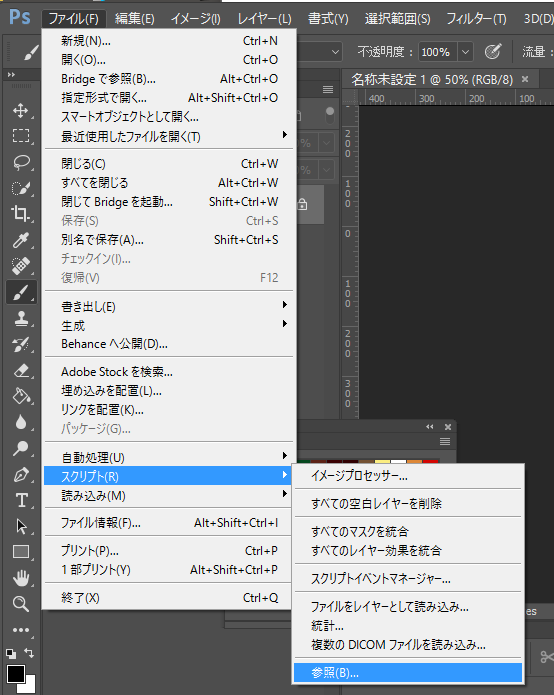Close the 名称未設定 1 document tab

click(x=525, y=79)
